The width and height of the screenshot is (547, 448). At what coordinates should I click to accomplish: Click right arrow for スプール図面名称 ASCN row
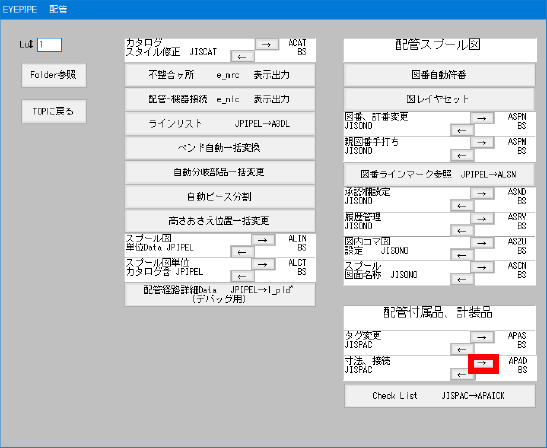coord(482,267)
